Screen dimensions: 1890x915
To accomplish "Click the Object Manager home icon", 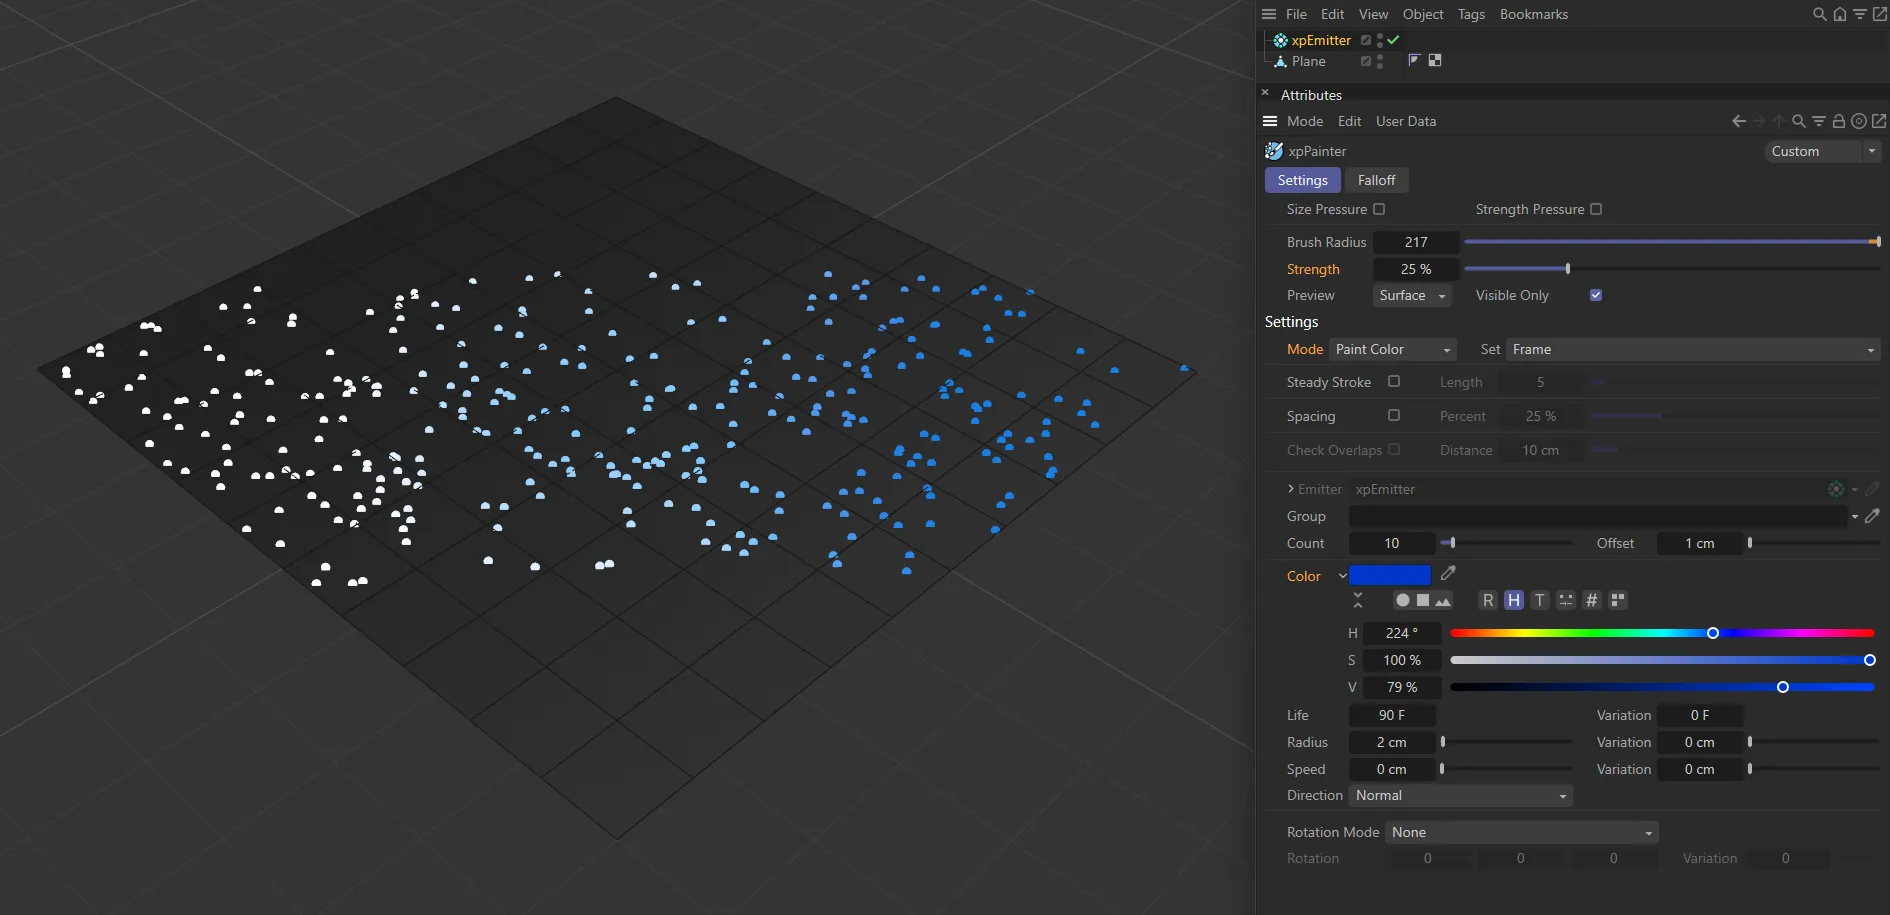I will pyautogui.click(x=1840, y=14).
